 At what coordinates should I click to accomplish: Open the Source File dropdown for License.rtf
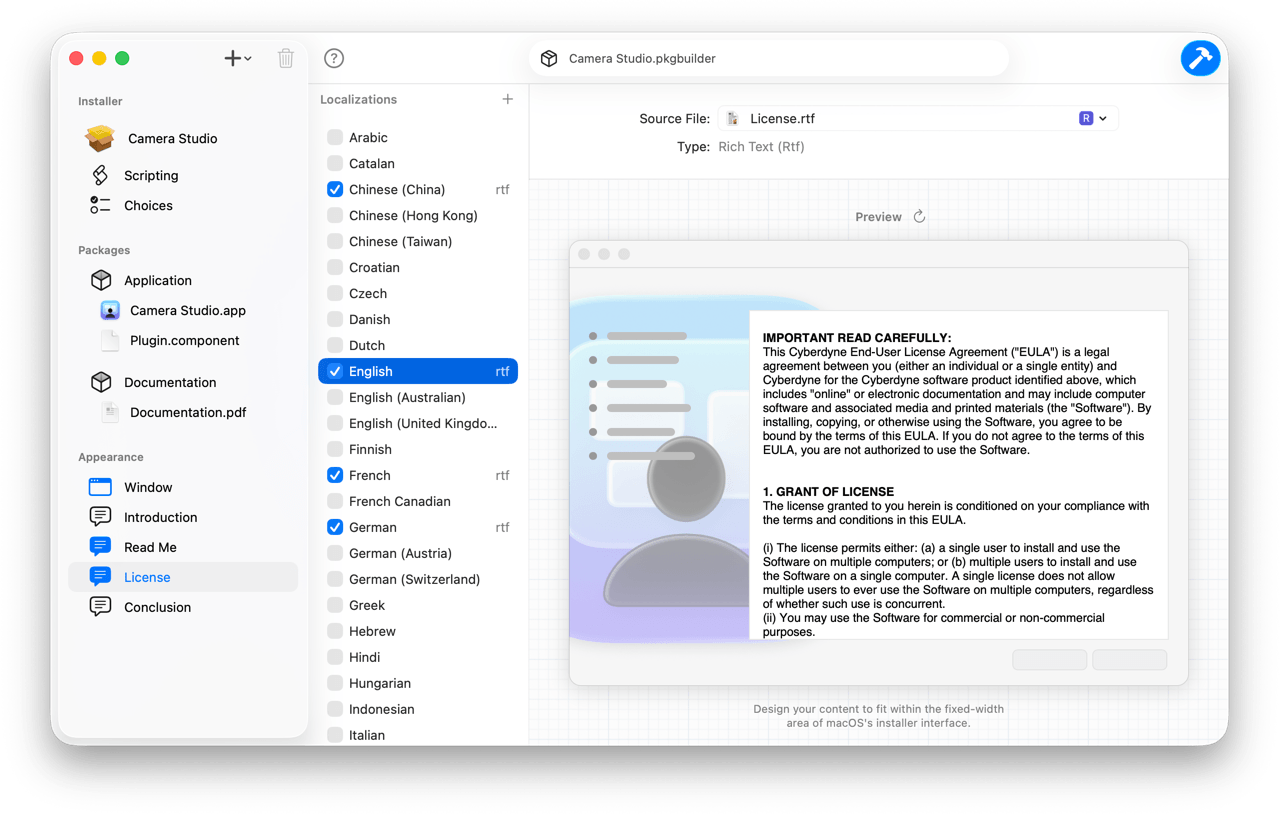[x=1103, y=117]
